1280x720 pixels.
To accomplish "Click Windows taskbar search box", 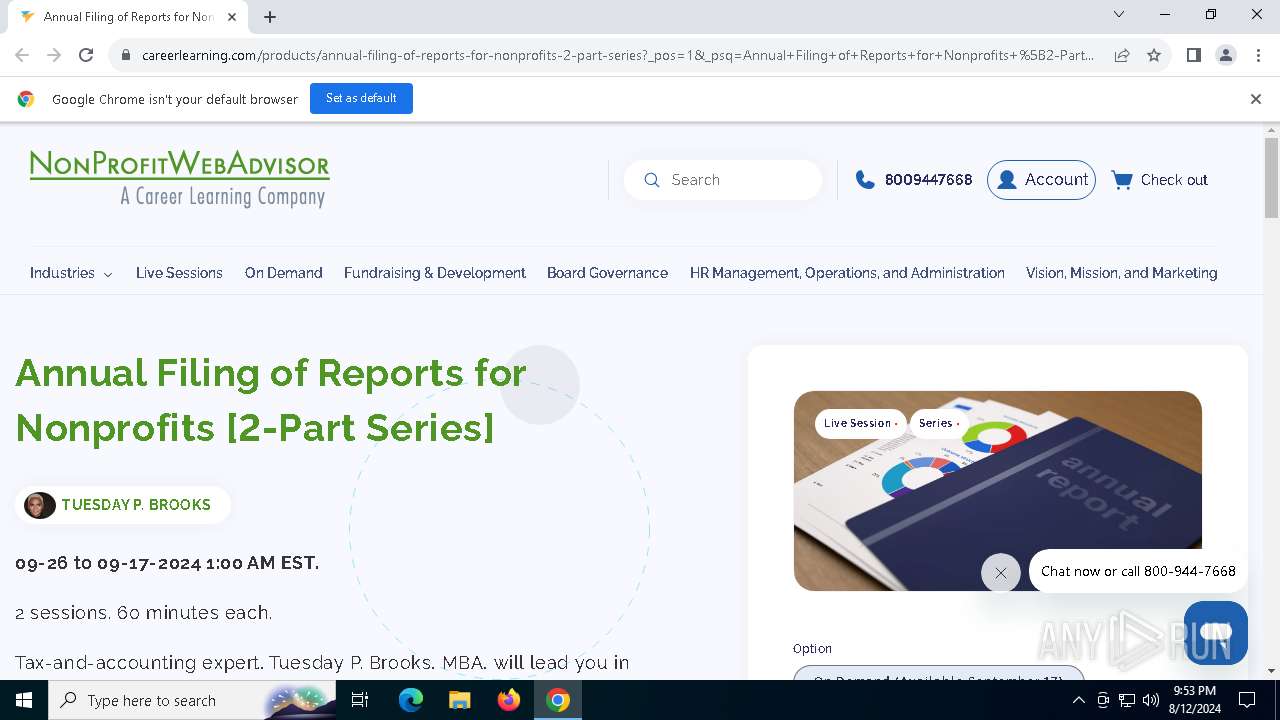I will pyautogui.click(x=190, y=700).
